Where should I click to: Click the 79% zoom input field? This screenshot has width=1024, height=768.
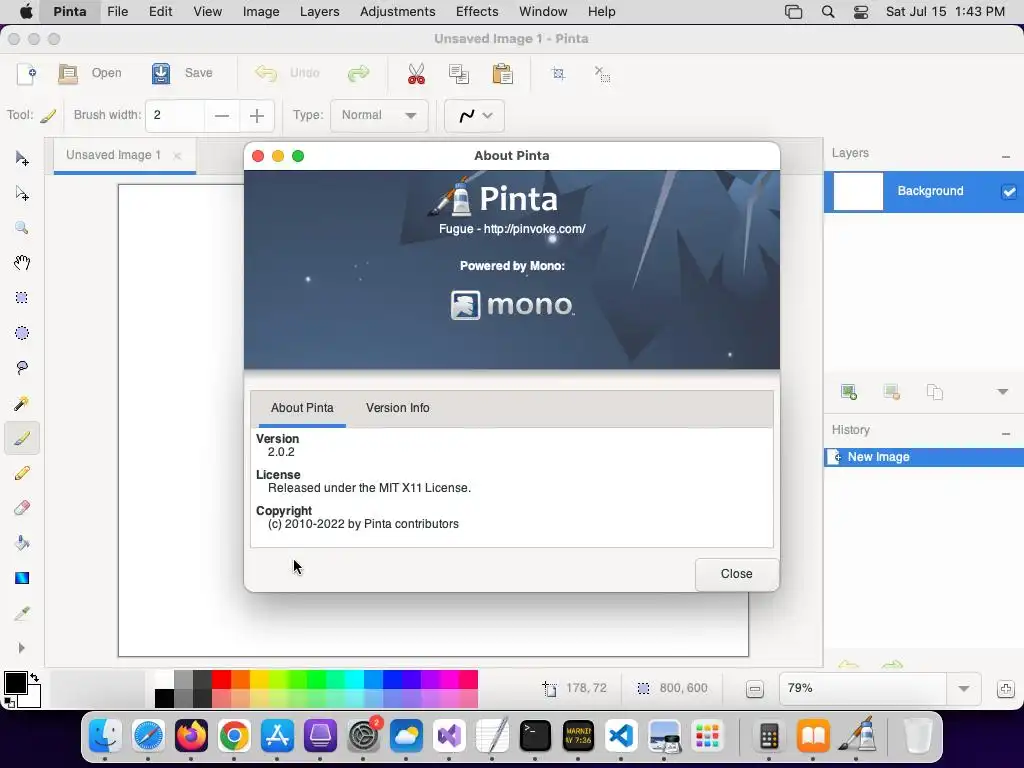(863, 689)
